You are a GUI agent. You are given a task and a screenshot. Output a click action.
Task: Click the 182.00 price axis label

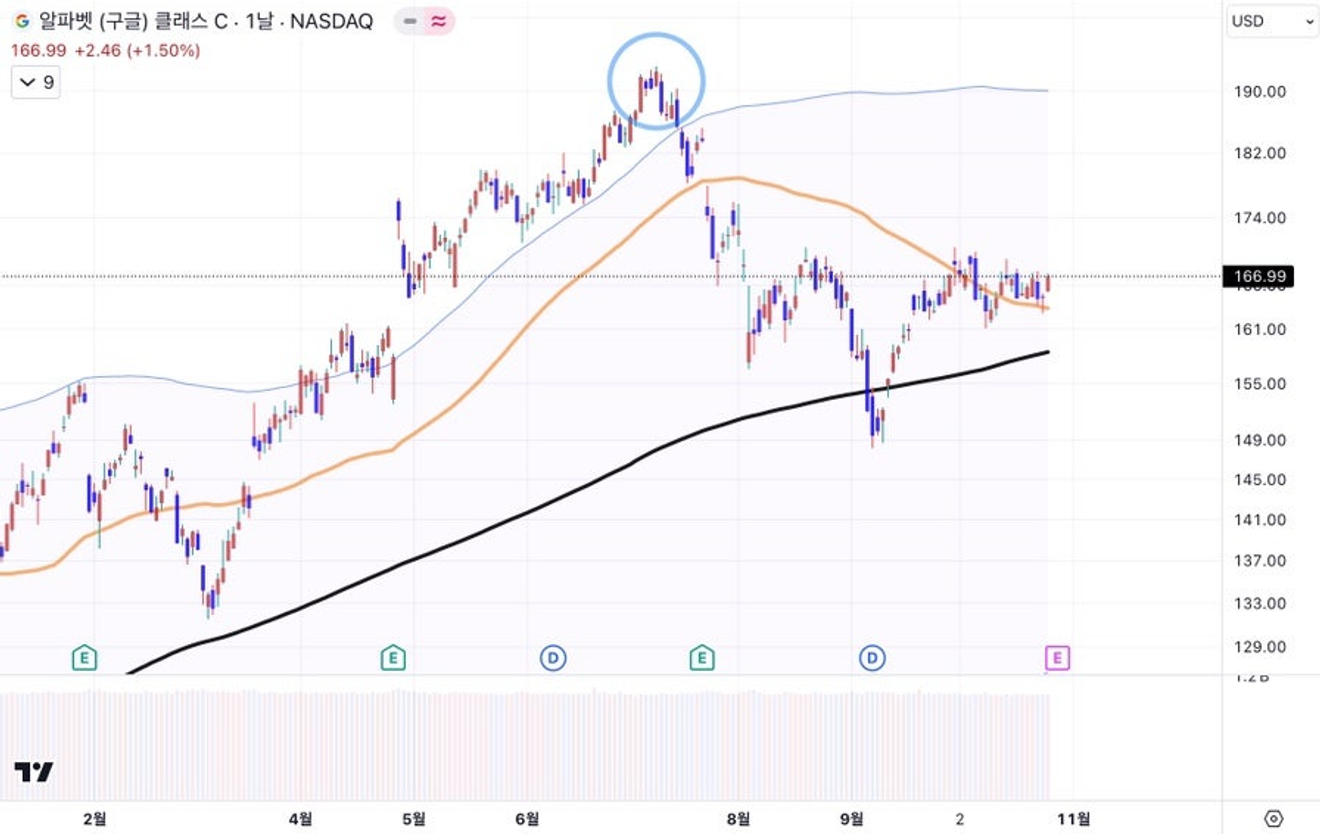[x=1258, y=153]
